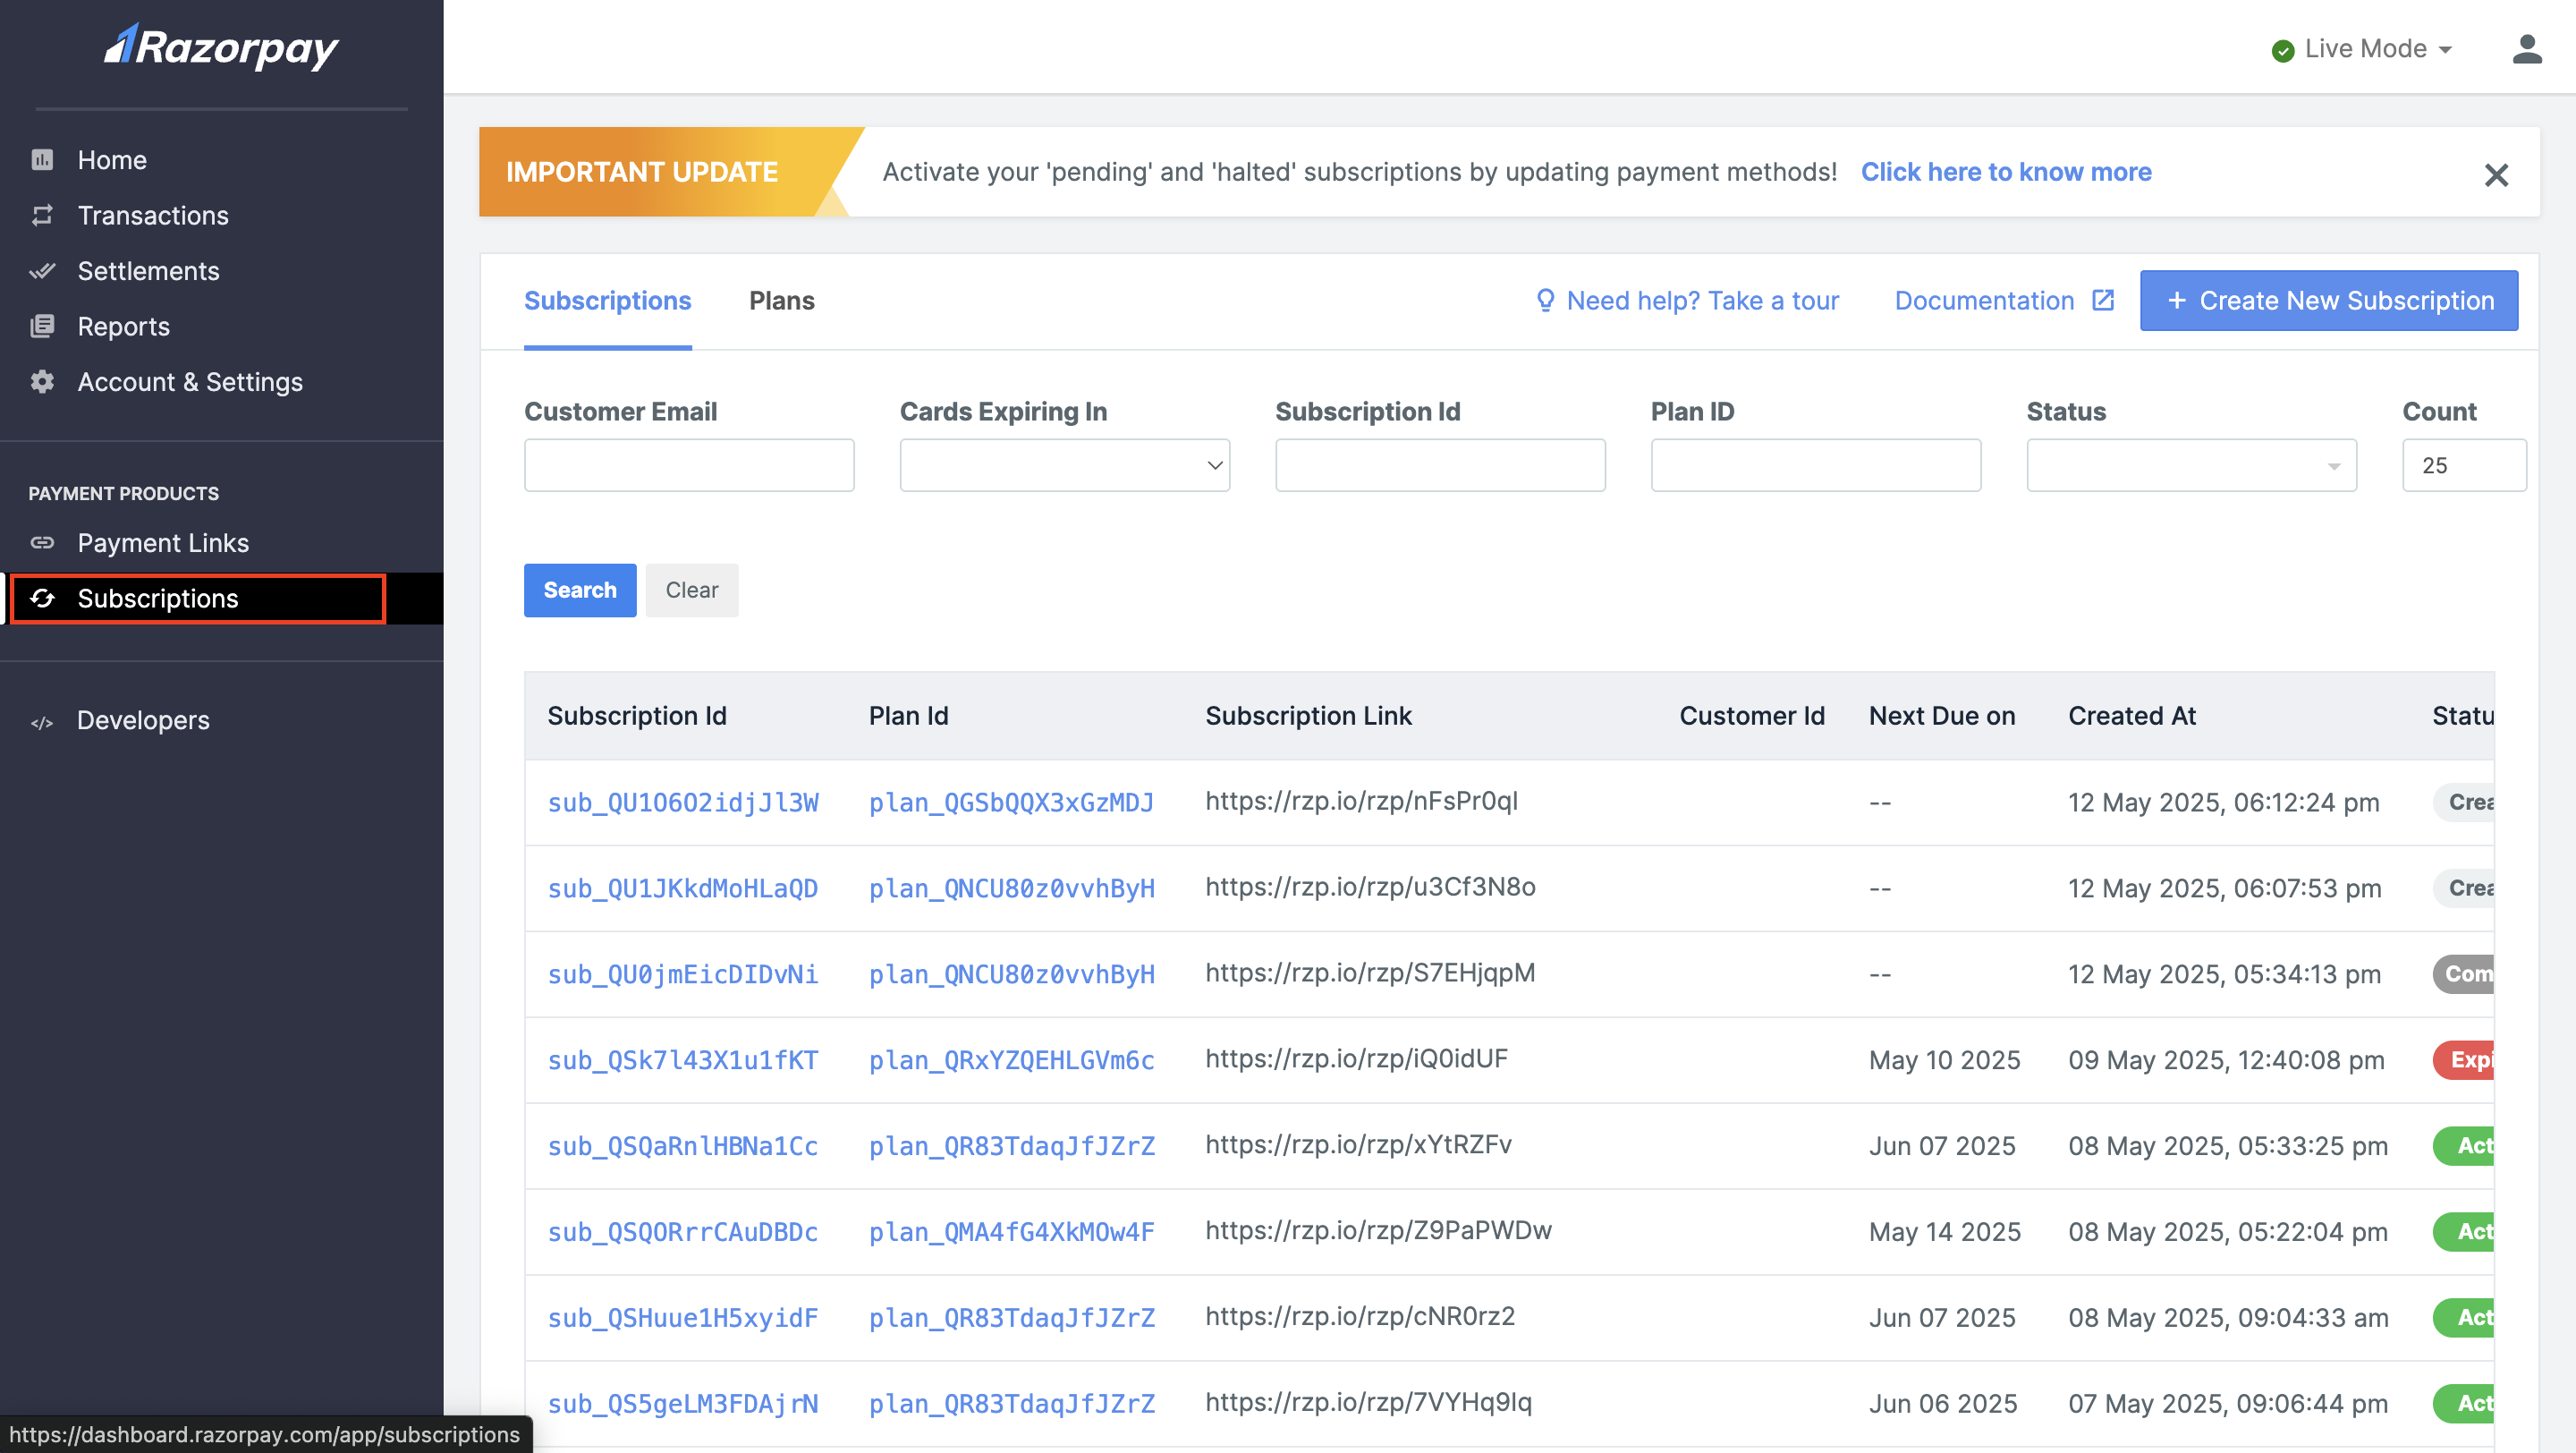This screenshot has width=2576, height=1453.
Task: Click the Developers code icon
Action: click(x=42, y=721)
